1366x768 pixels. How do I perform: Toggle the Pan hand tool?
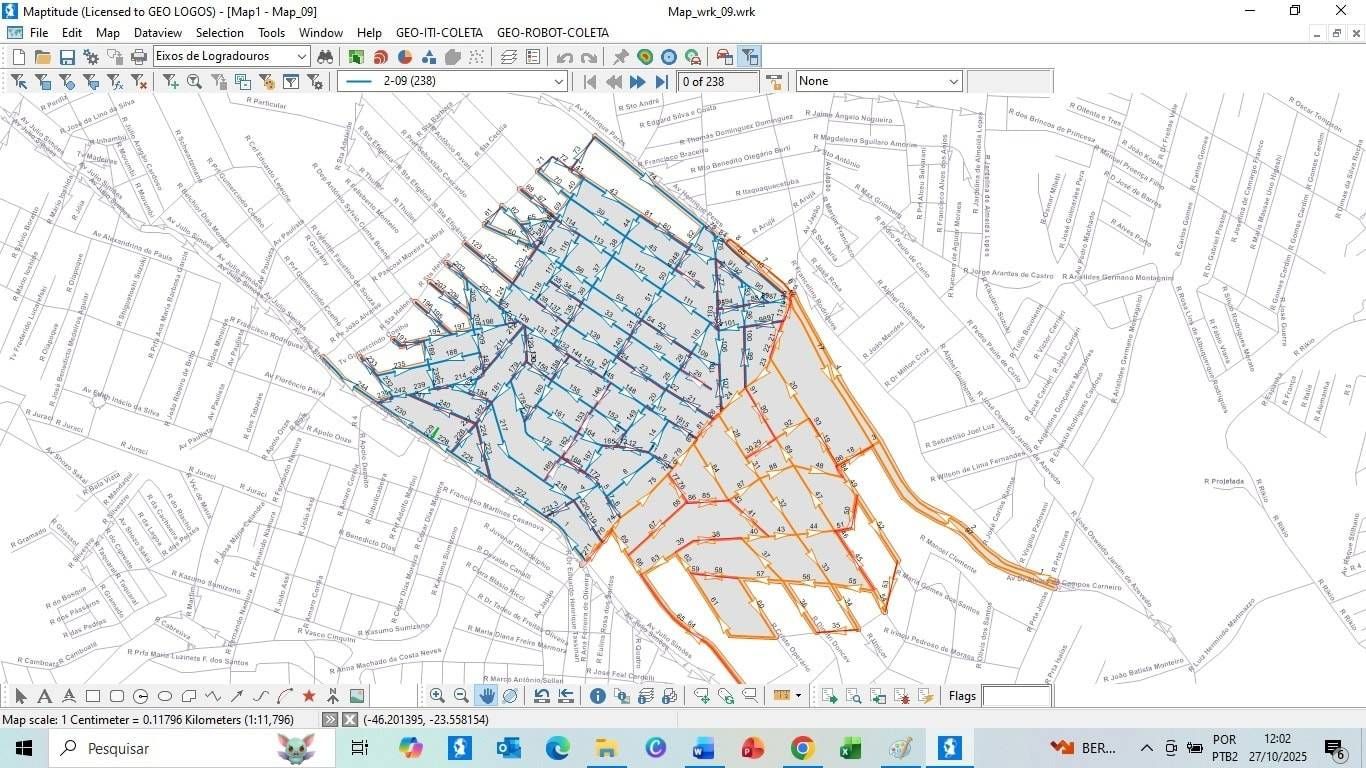coord(486,696)
